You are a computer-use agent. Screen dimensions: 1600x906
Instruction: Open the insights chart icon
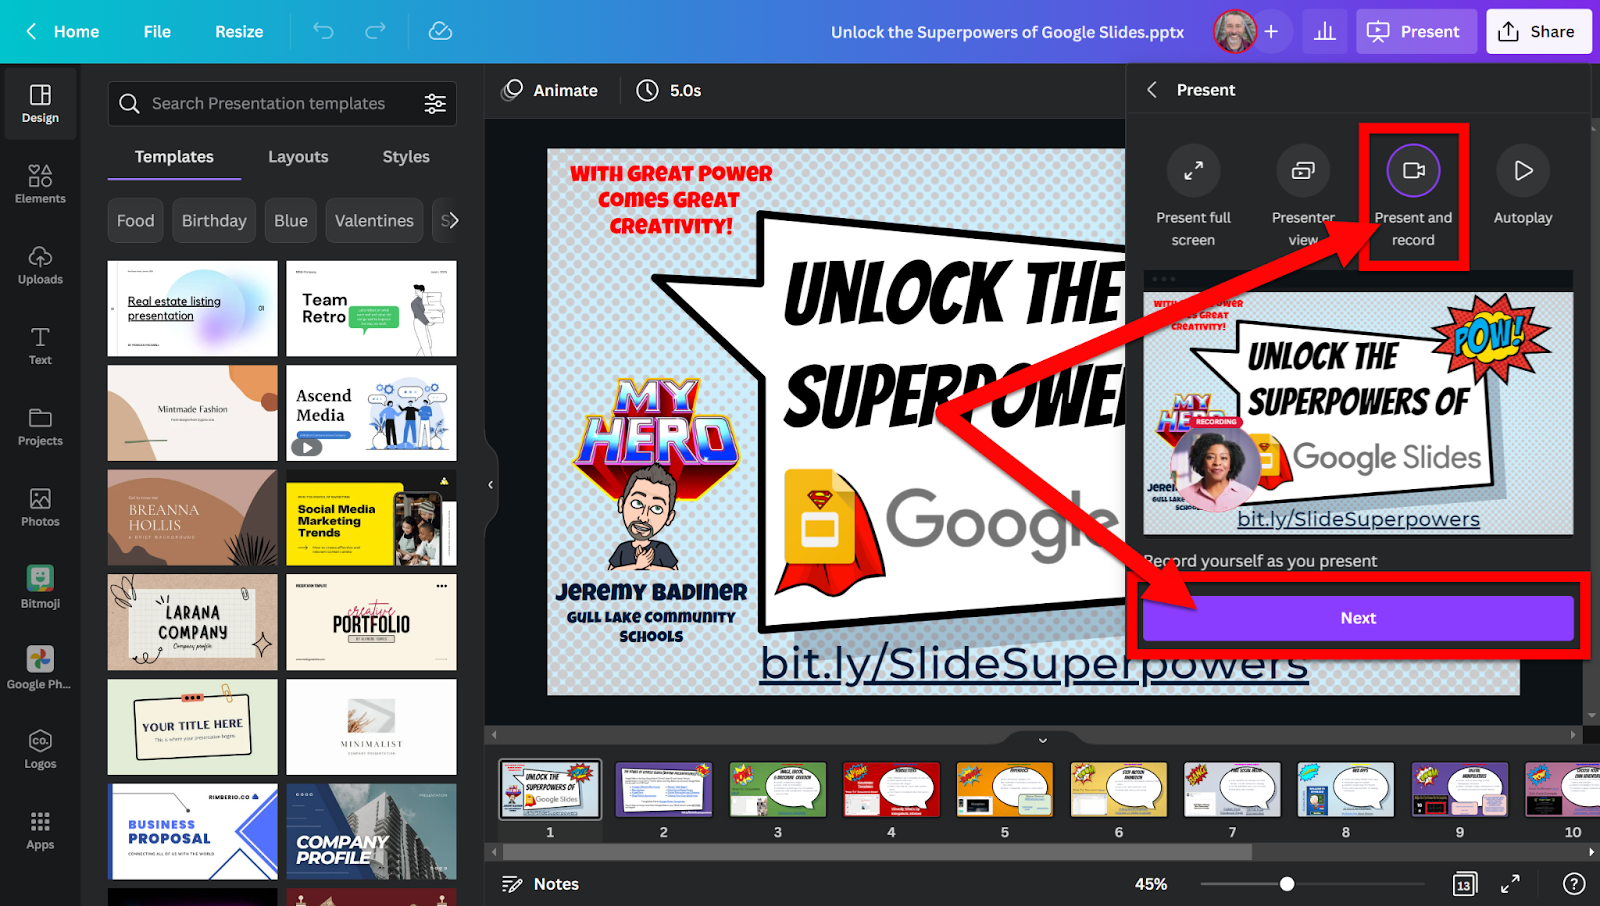tap(1325, 32)
